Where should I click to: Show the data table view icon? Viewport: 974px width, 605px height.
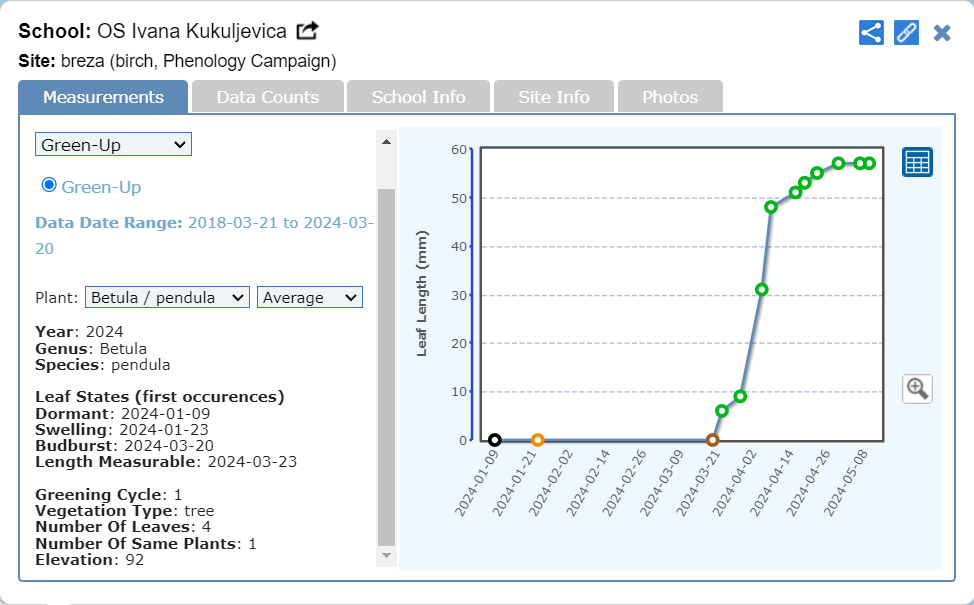(x=917, y=162)
